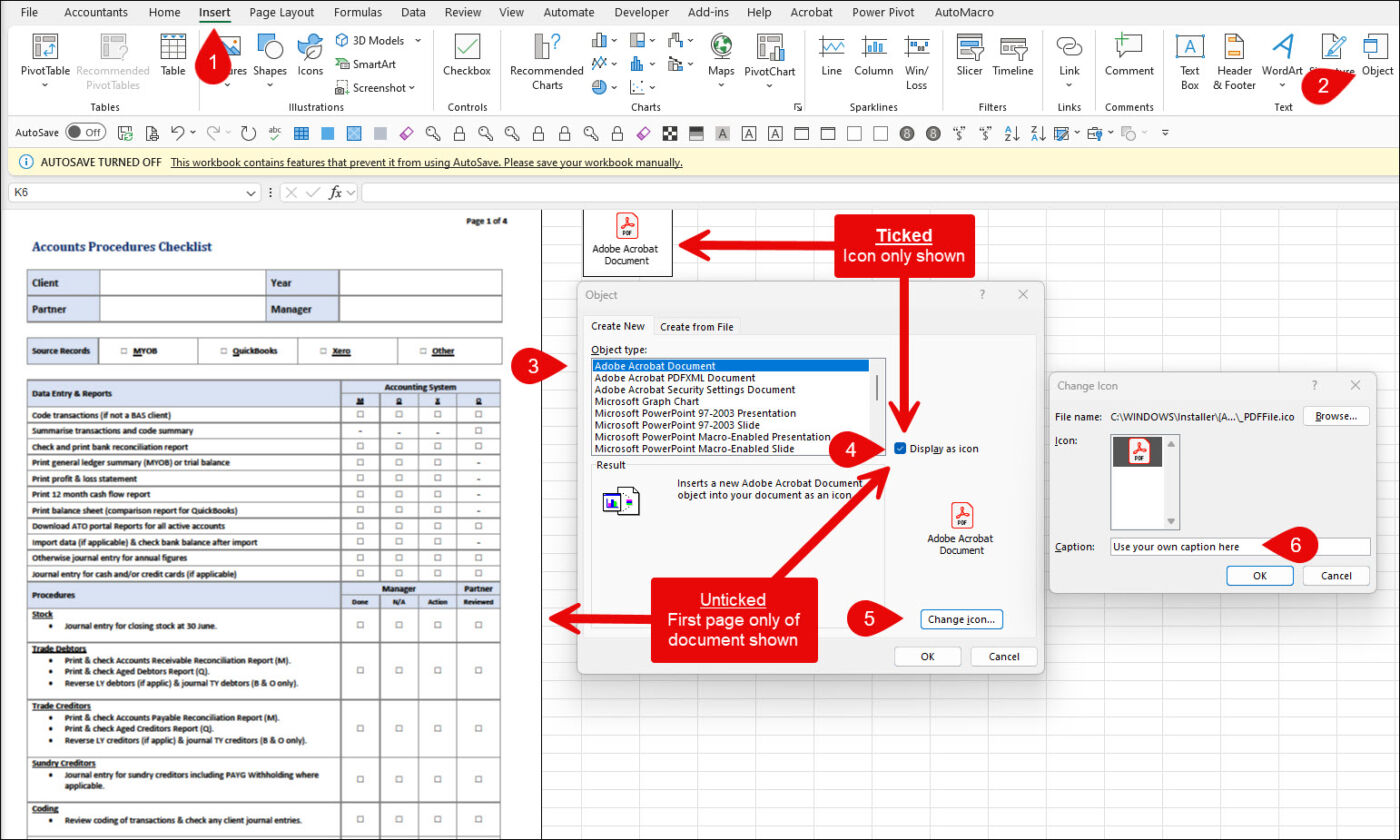Viewport: 1400px width, 840px height.
Task: Select the PDF icon thumbnail in Change Icon
Action: 1138,451
